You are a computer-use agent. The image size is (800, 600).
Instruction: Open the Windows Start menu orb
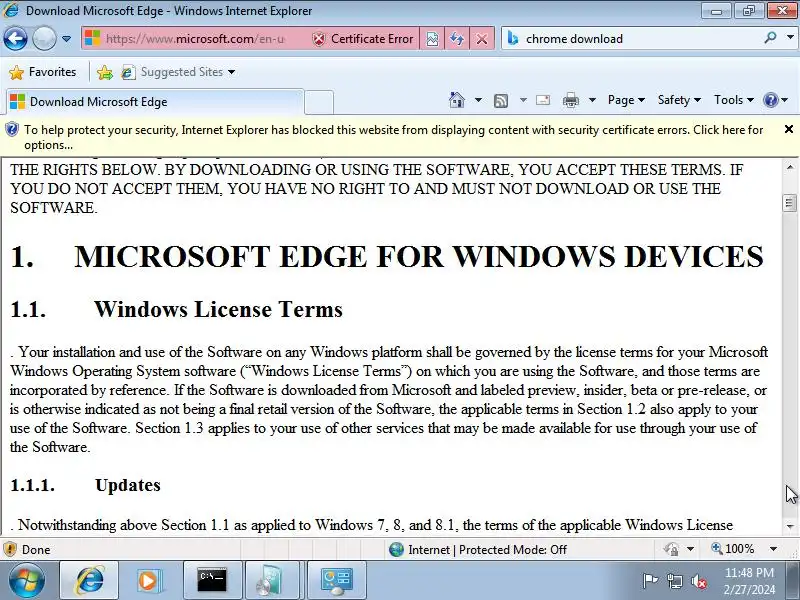click(x=26, y=580)
